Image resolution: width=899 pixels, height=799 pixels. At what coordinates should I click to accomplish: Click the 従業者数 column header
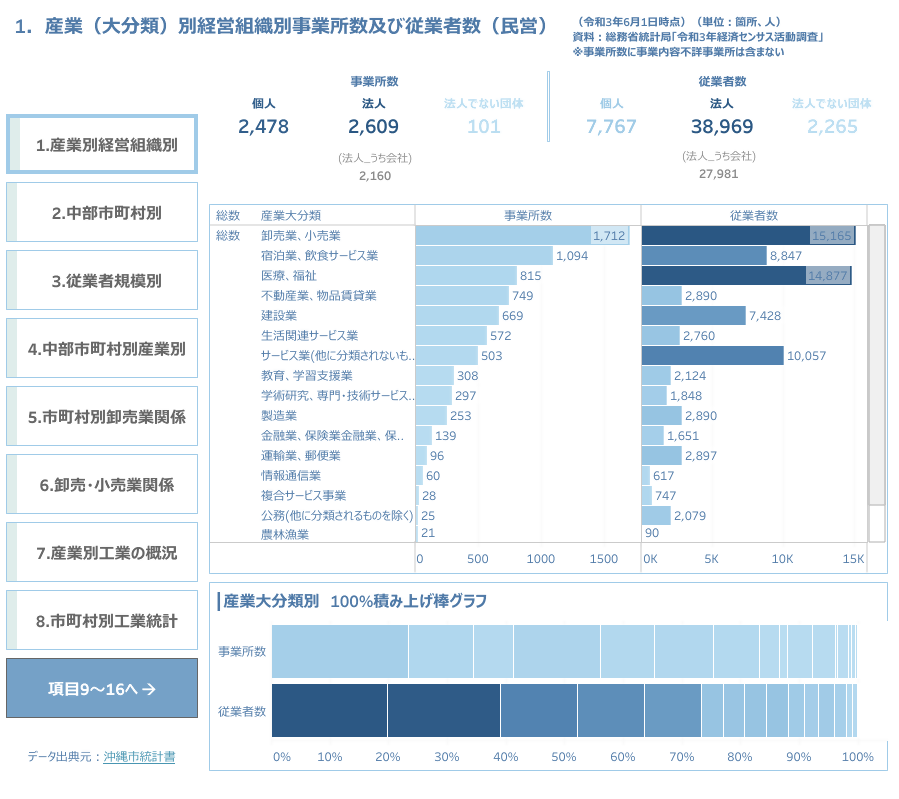click(x=753, y=215)
